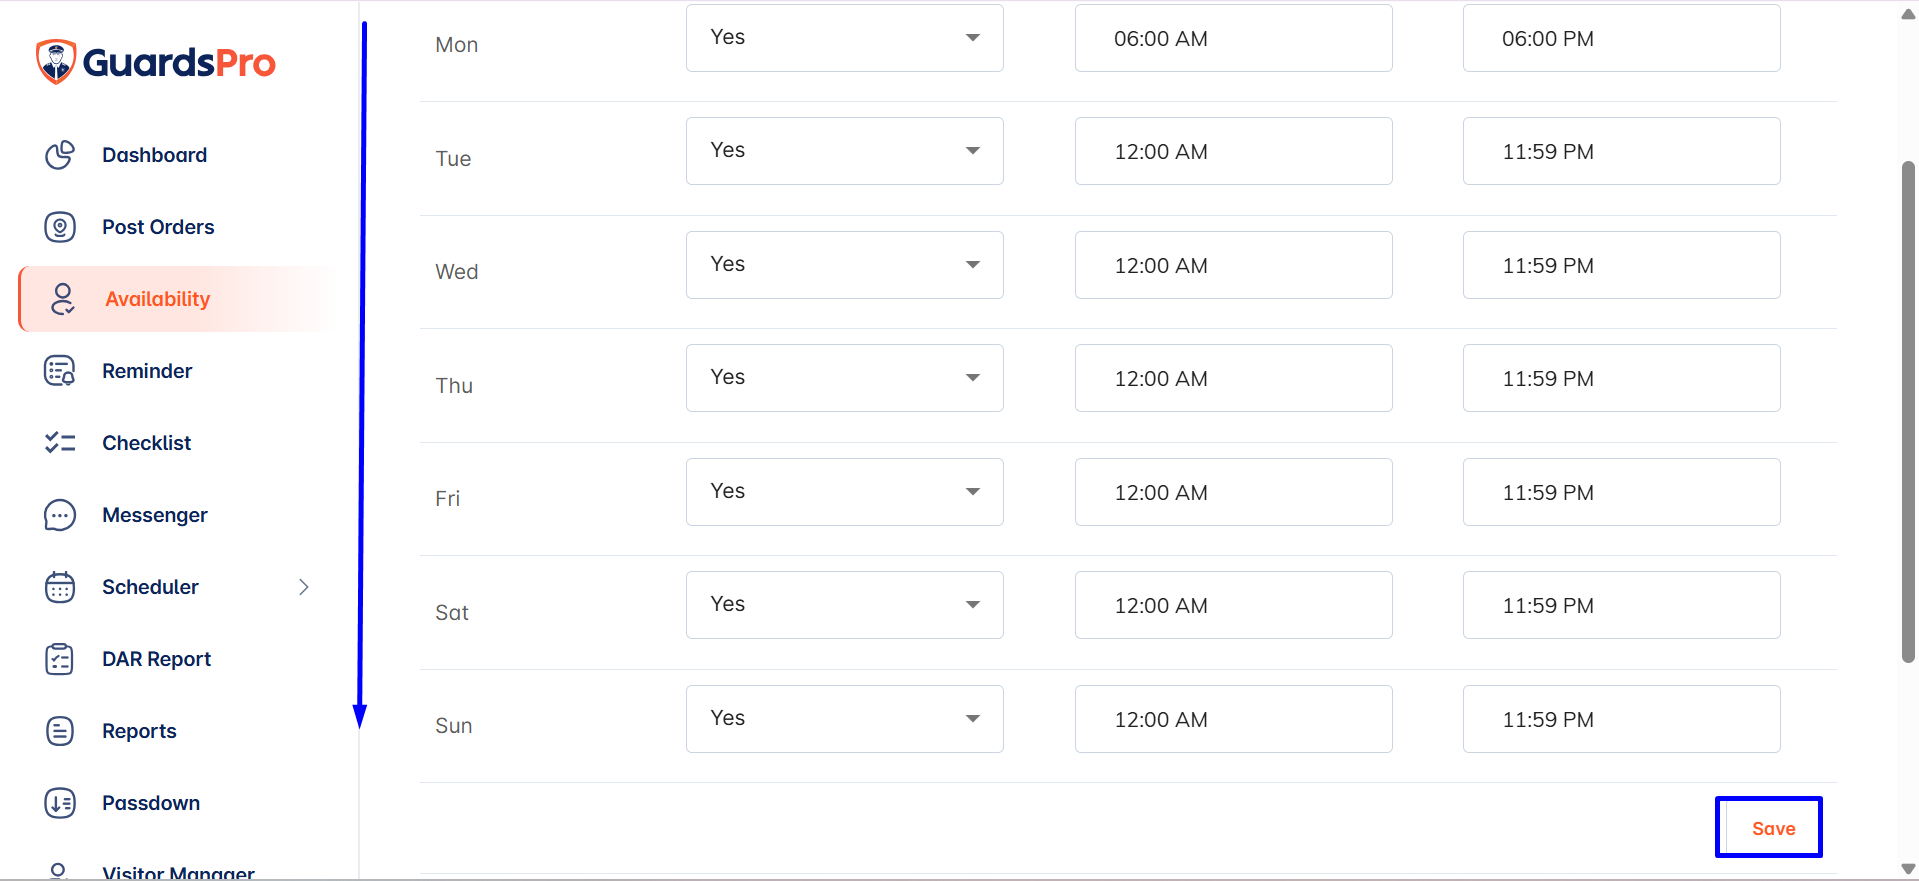
Task: Click Monday start time 06:00 AM field
Action: click(x=1234, y=38)
